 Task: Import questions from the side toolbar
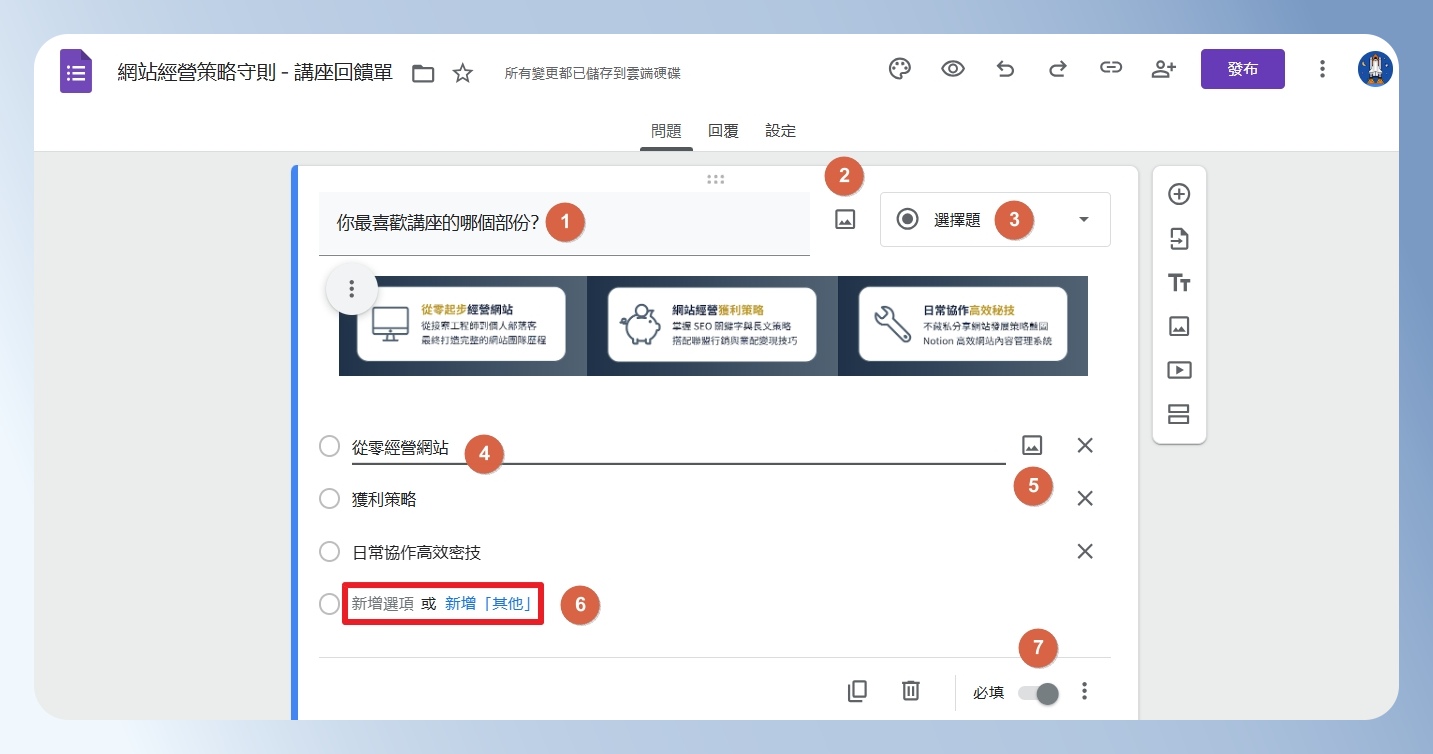[x=1179, y=238]
